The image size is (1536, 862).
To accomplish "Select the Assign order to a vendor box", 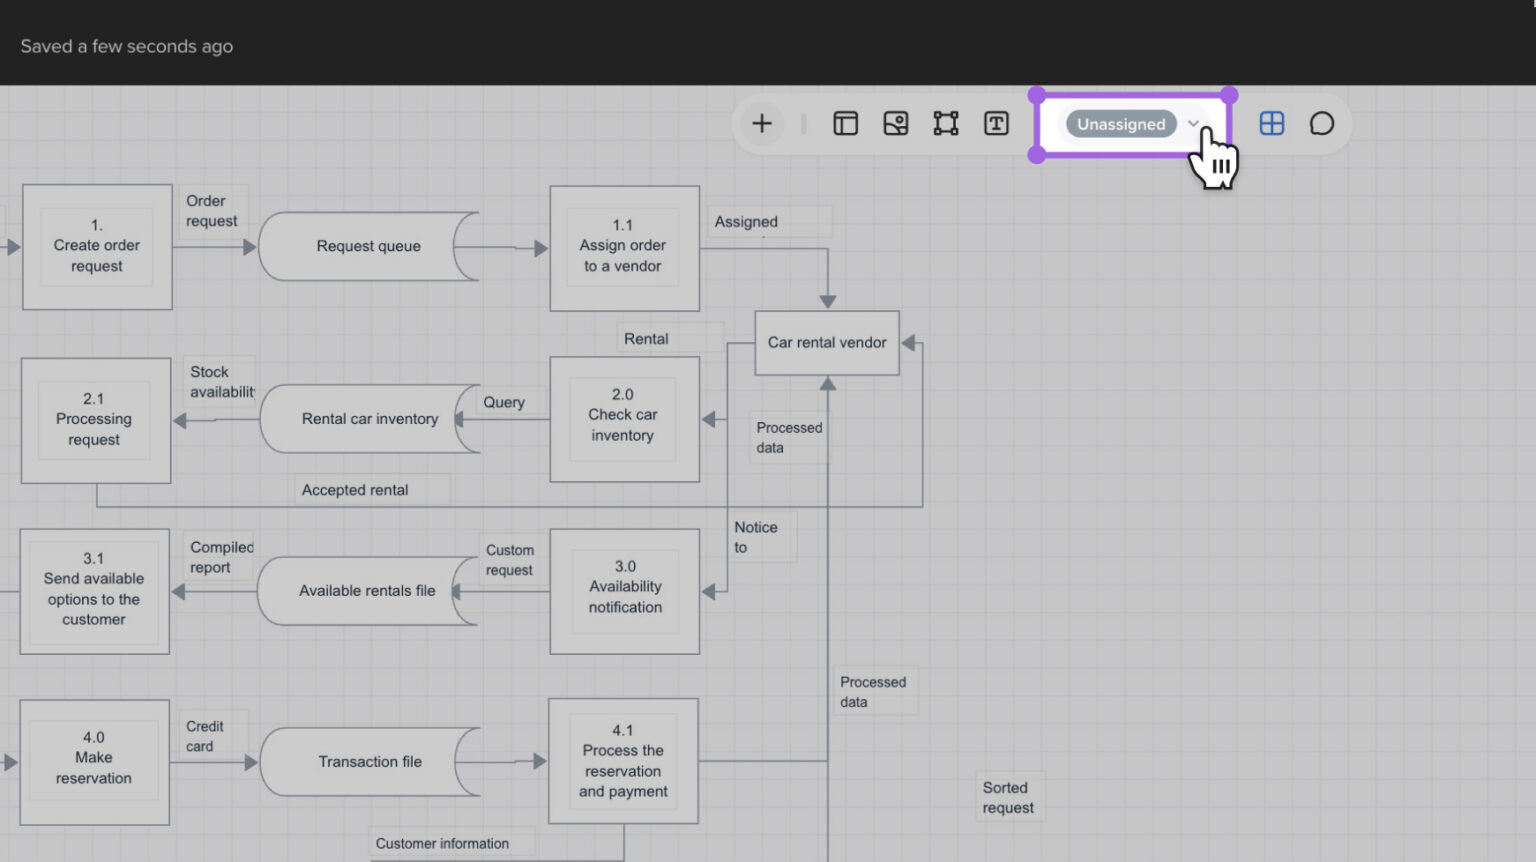I will (623, 246).
